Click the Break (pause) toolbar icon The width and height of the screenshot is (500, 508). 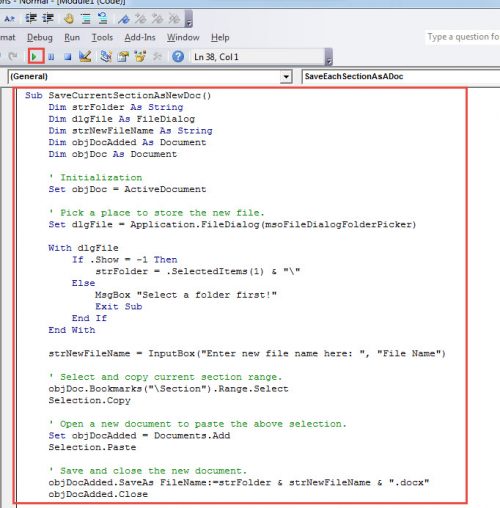(x=51, y=57)
